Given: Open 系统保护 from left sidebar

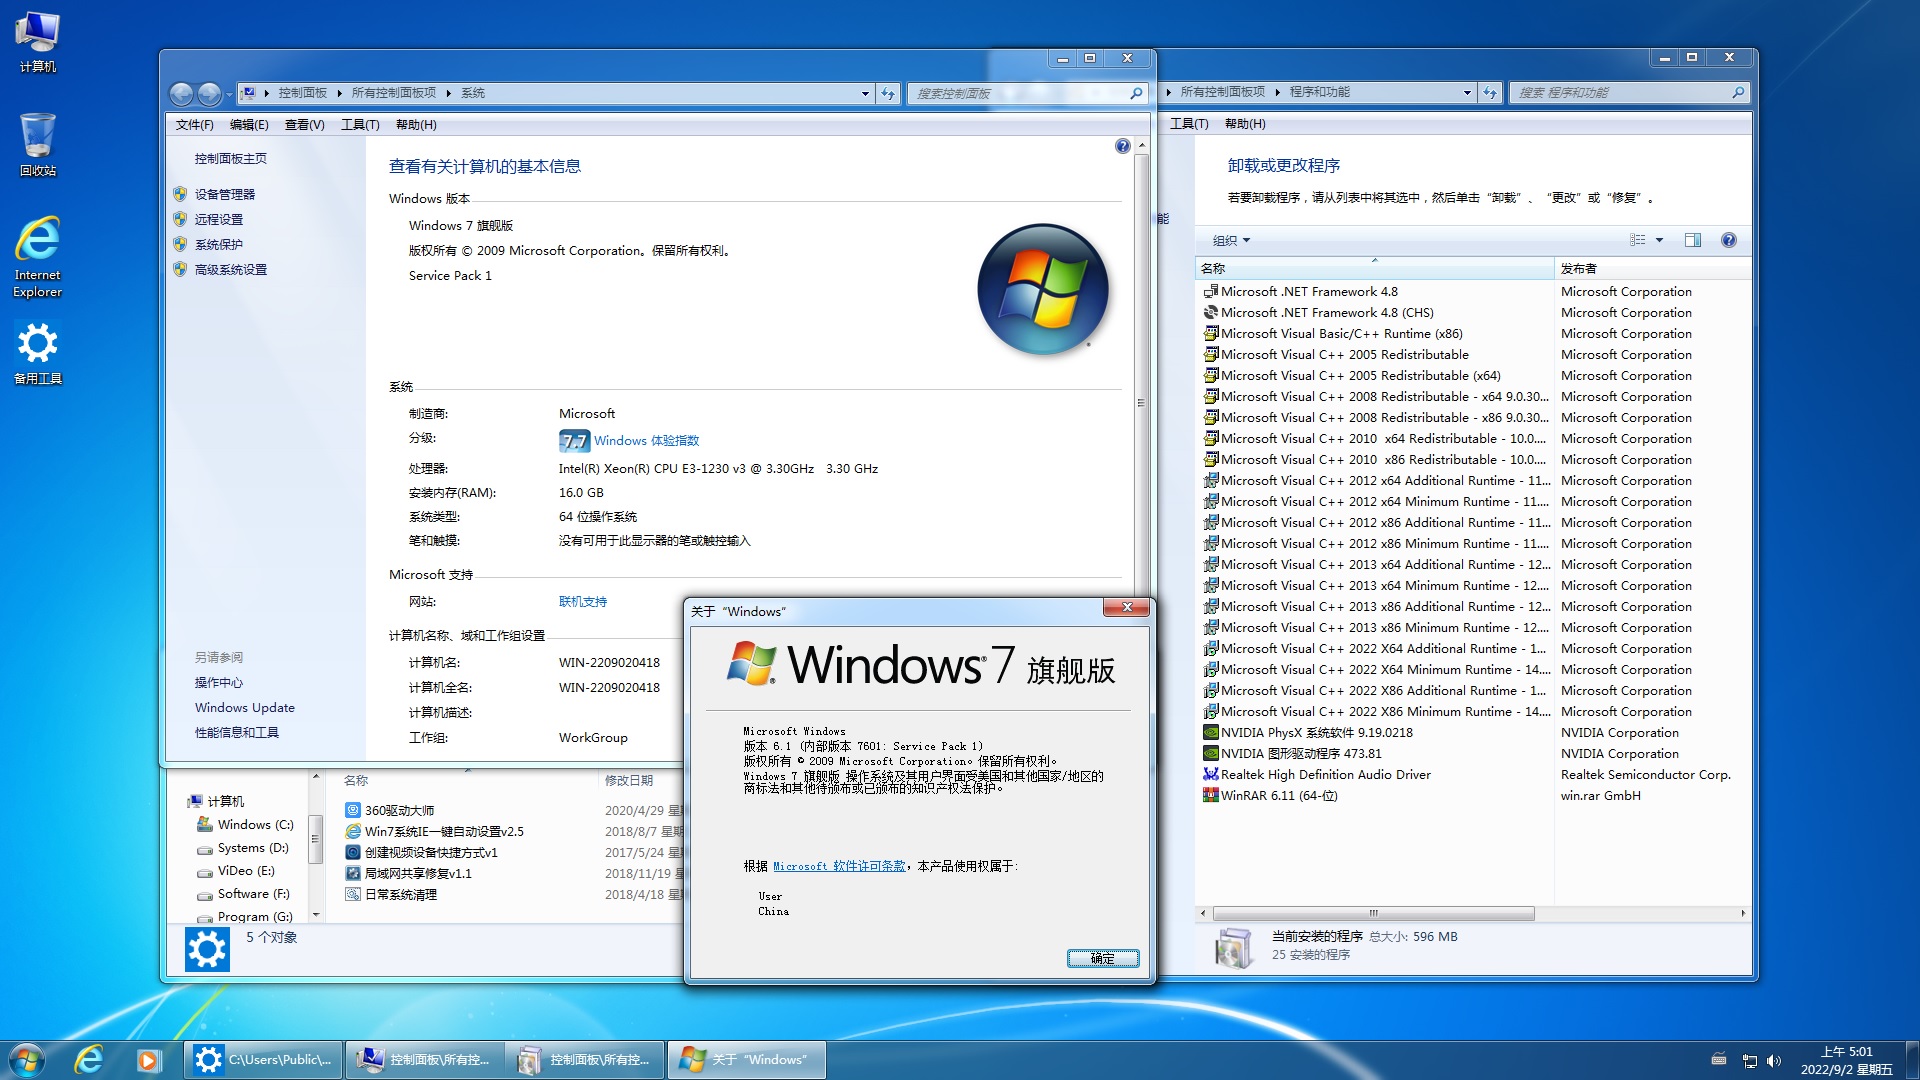Looking at the screenshot, I should tap(218, 244).
